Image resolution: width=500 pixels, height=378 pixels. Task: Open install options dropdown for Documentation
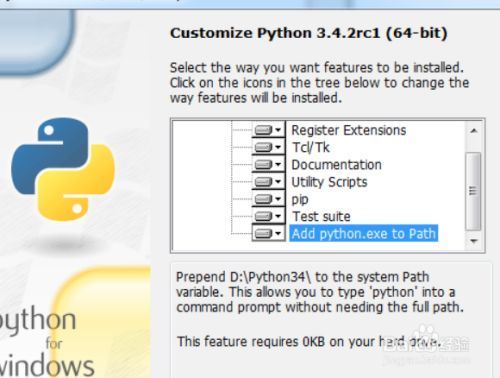[268, 164]
